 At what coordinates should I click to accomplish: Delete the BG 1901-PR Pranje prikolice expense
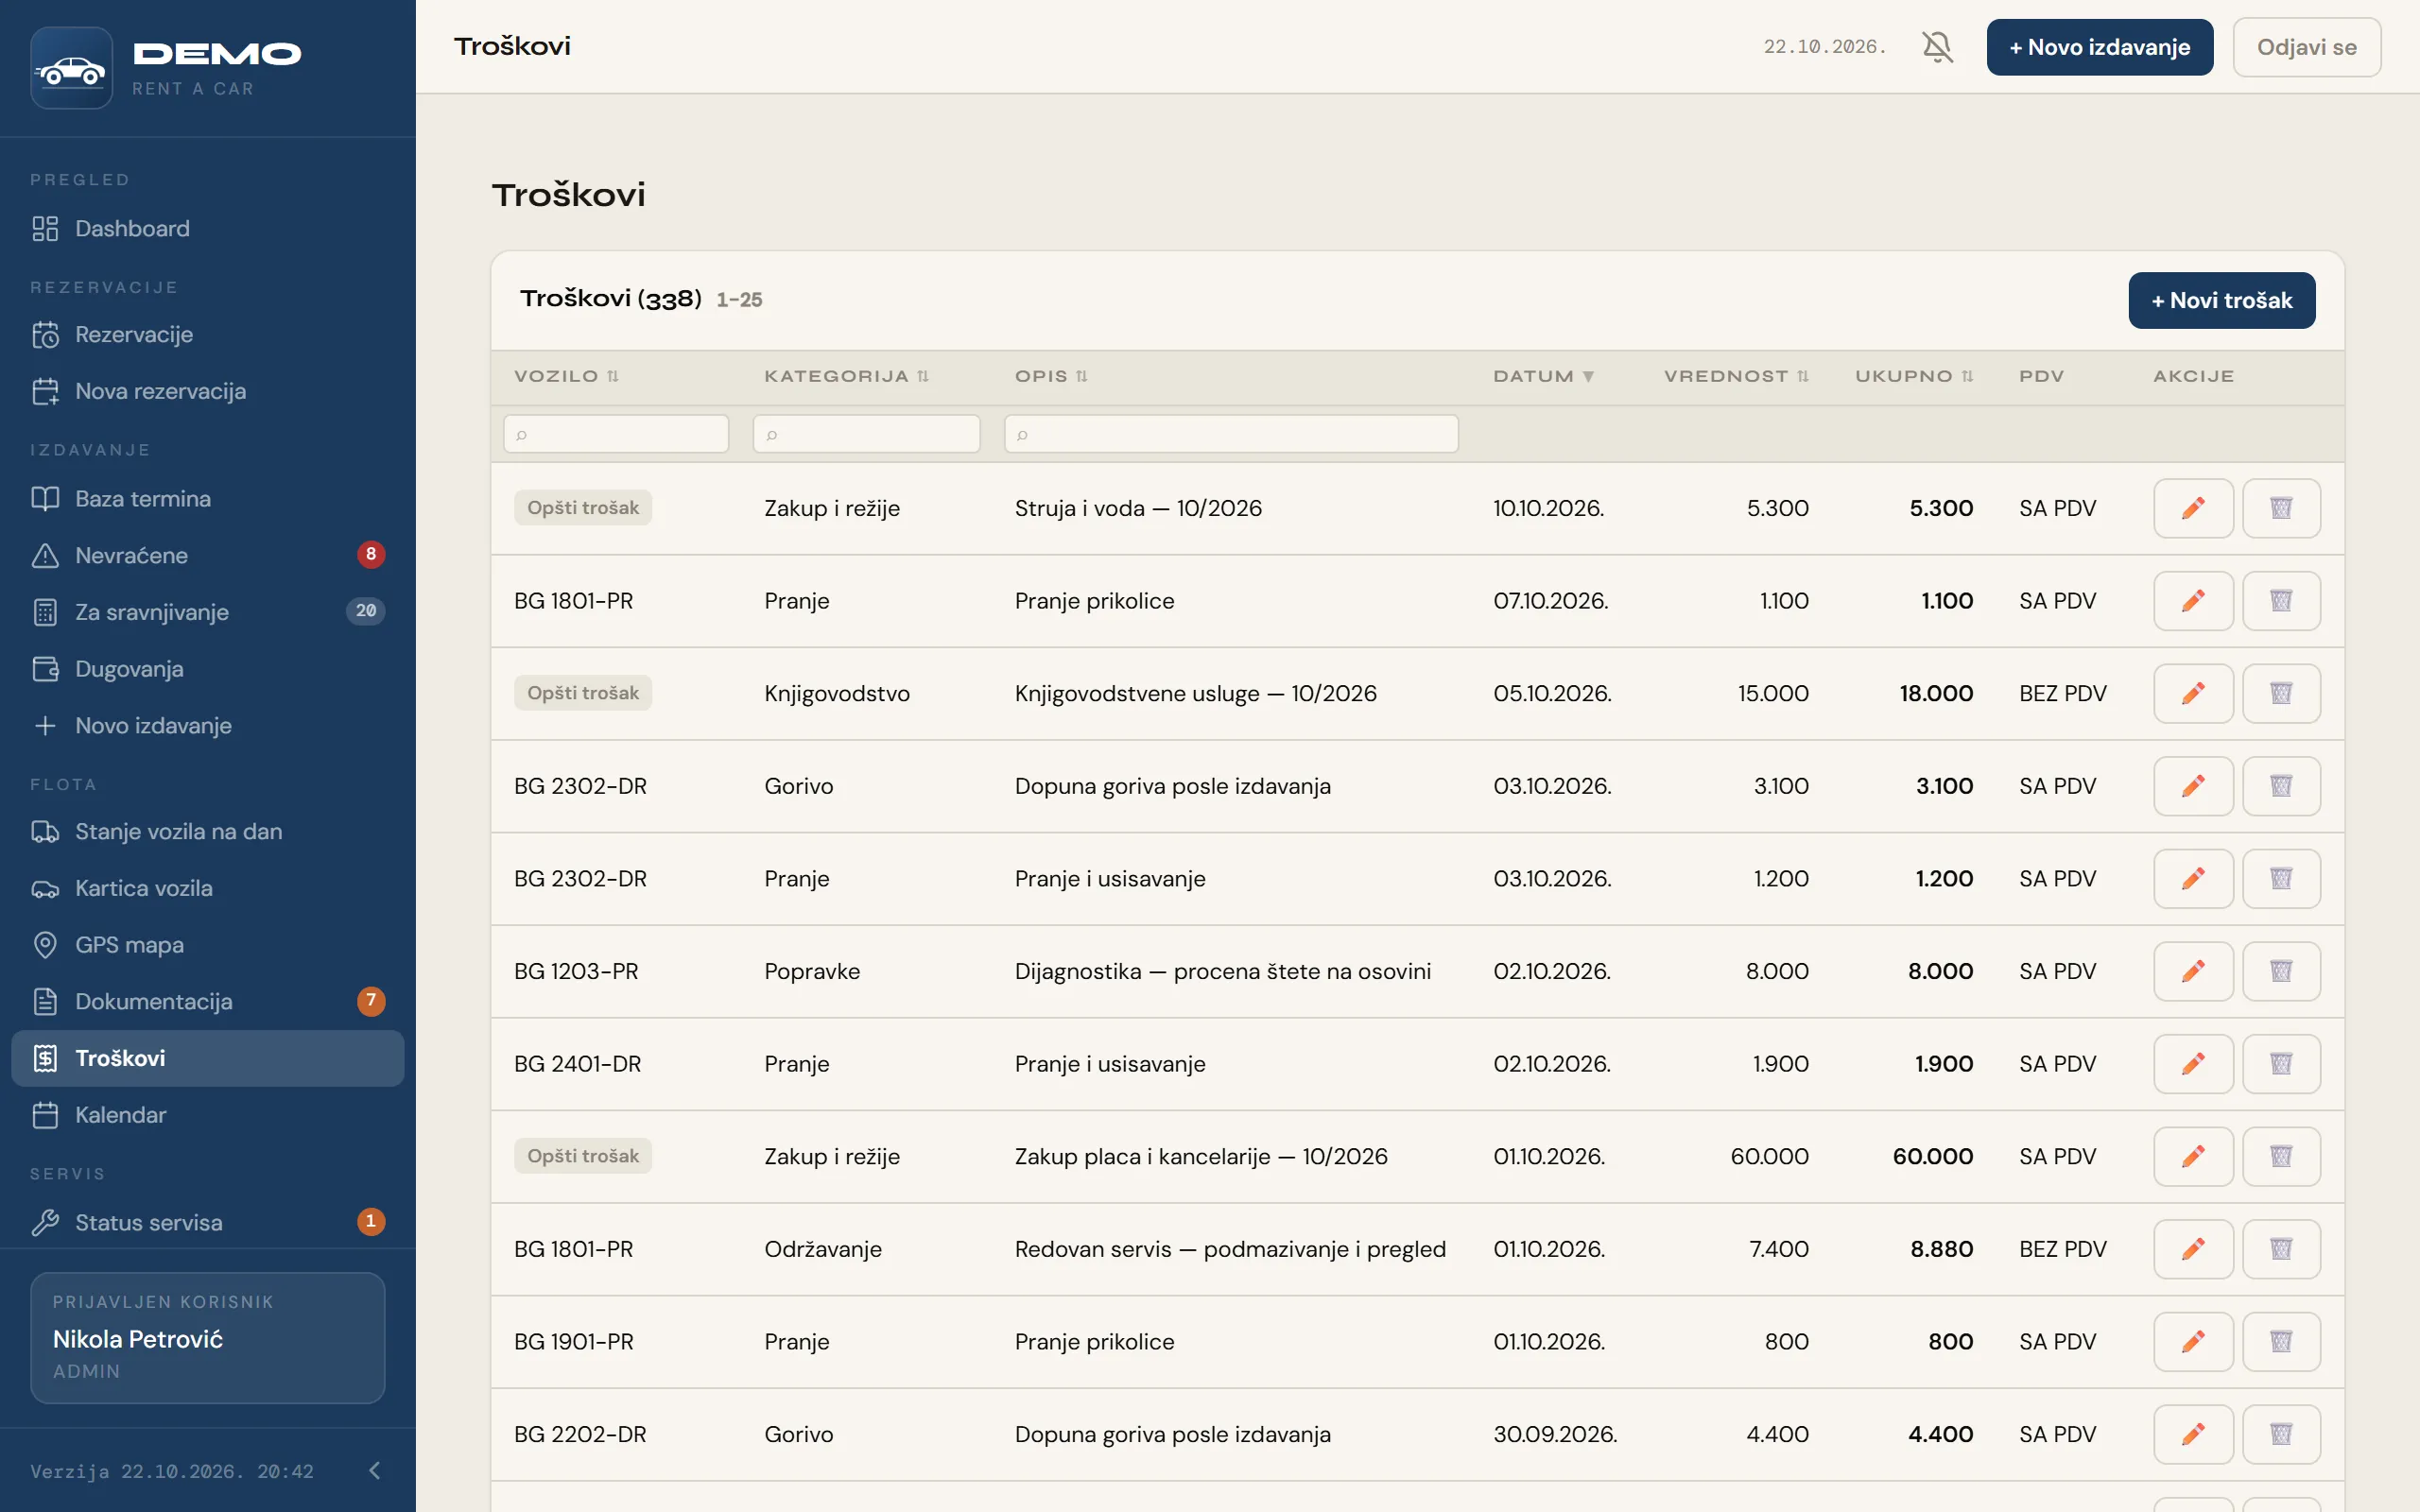(x=2281, y=1341)
